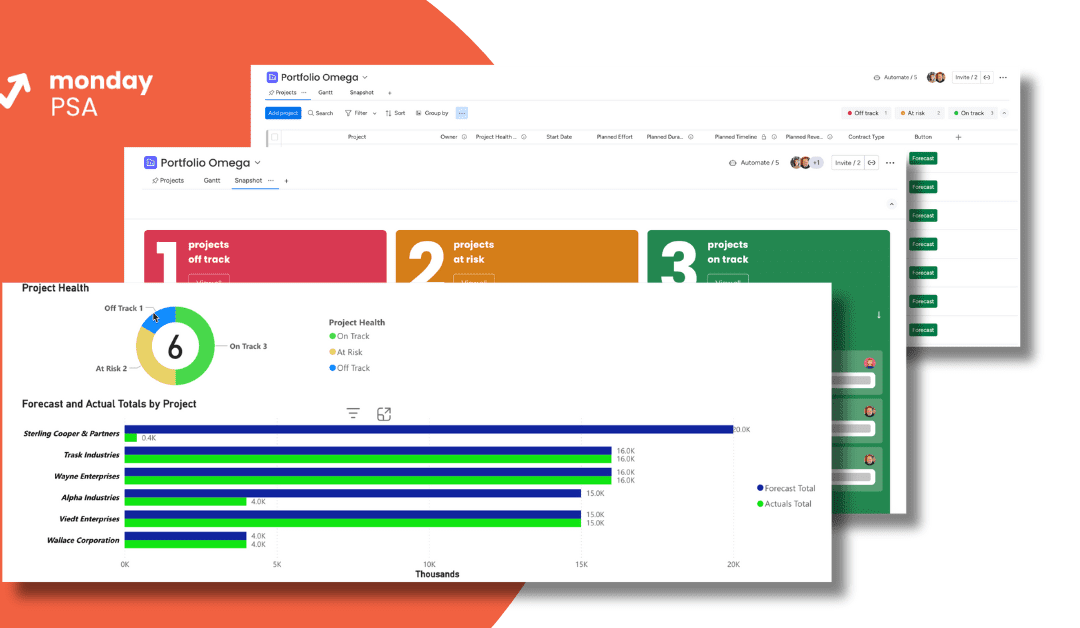Click the At Risk legend dot under Project Health
The width and height of the screenshot is (1080, 628).
(333, 352)
